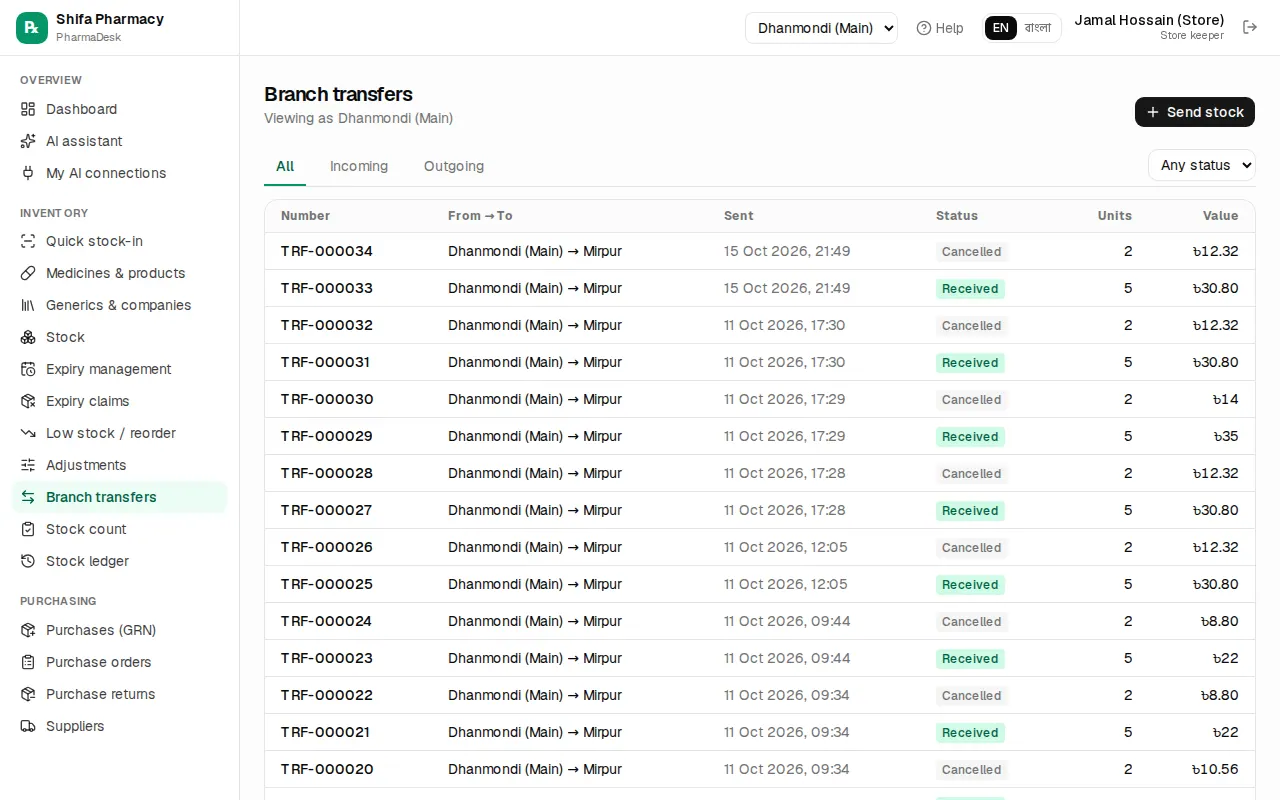Click Jamal Hossain (Store) user name
This screenshot has width=1280, height=800.
tap(1149, 20)
